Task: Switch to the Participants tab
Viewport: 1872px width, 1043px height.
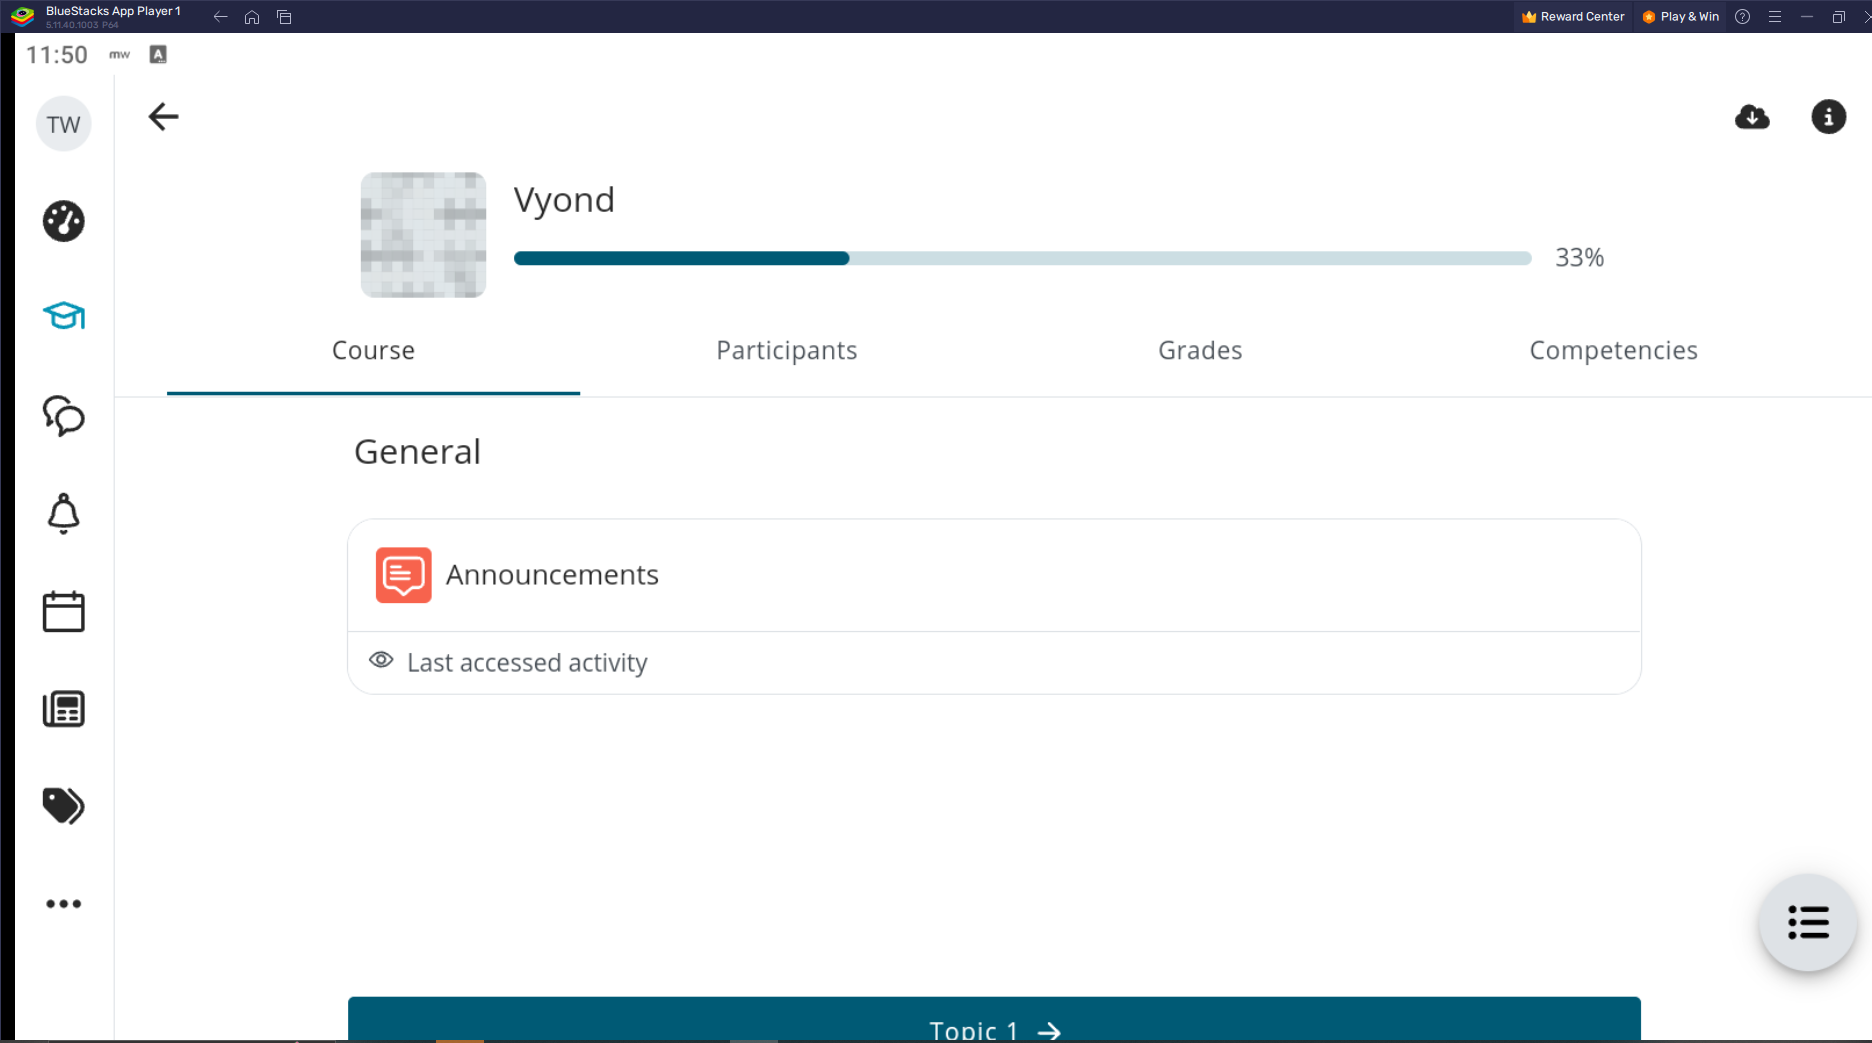Action: click(x=786, y=351)
